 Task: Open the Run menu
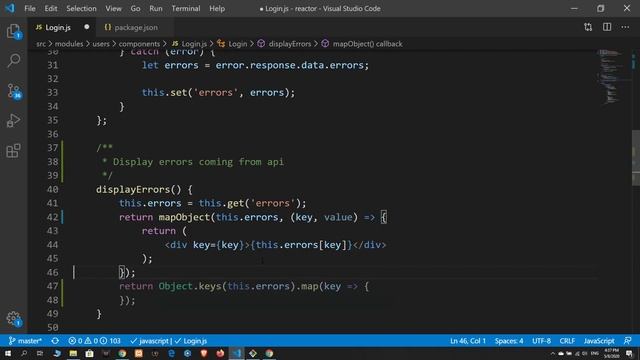click(156, 8)
